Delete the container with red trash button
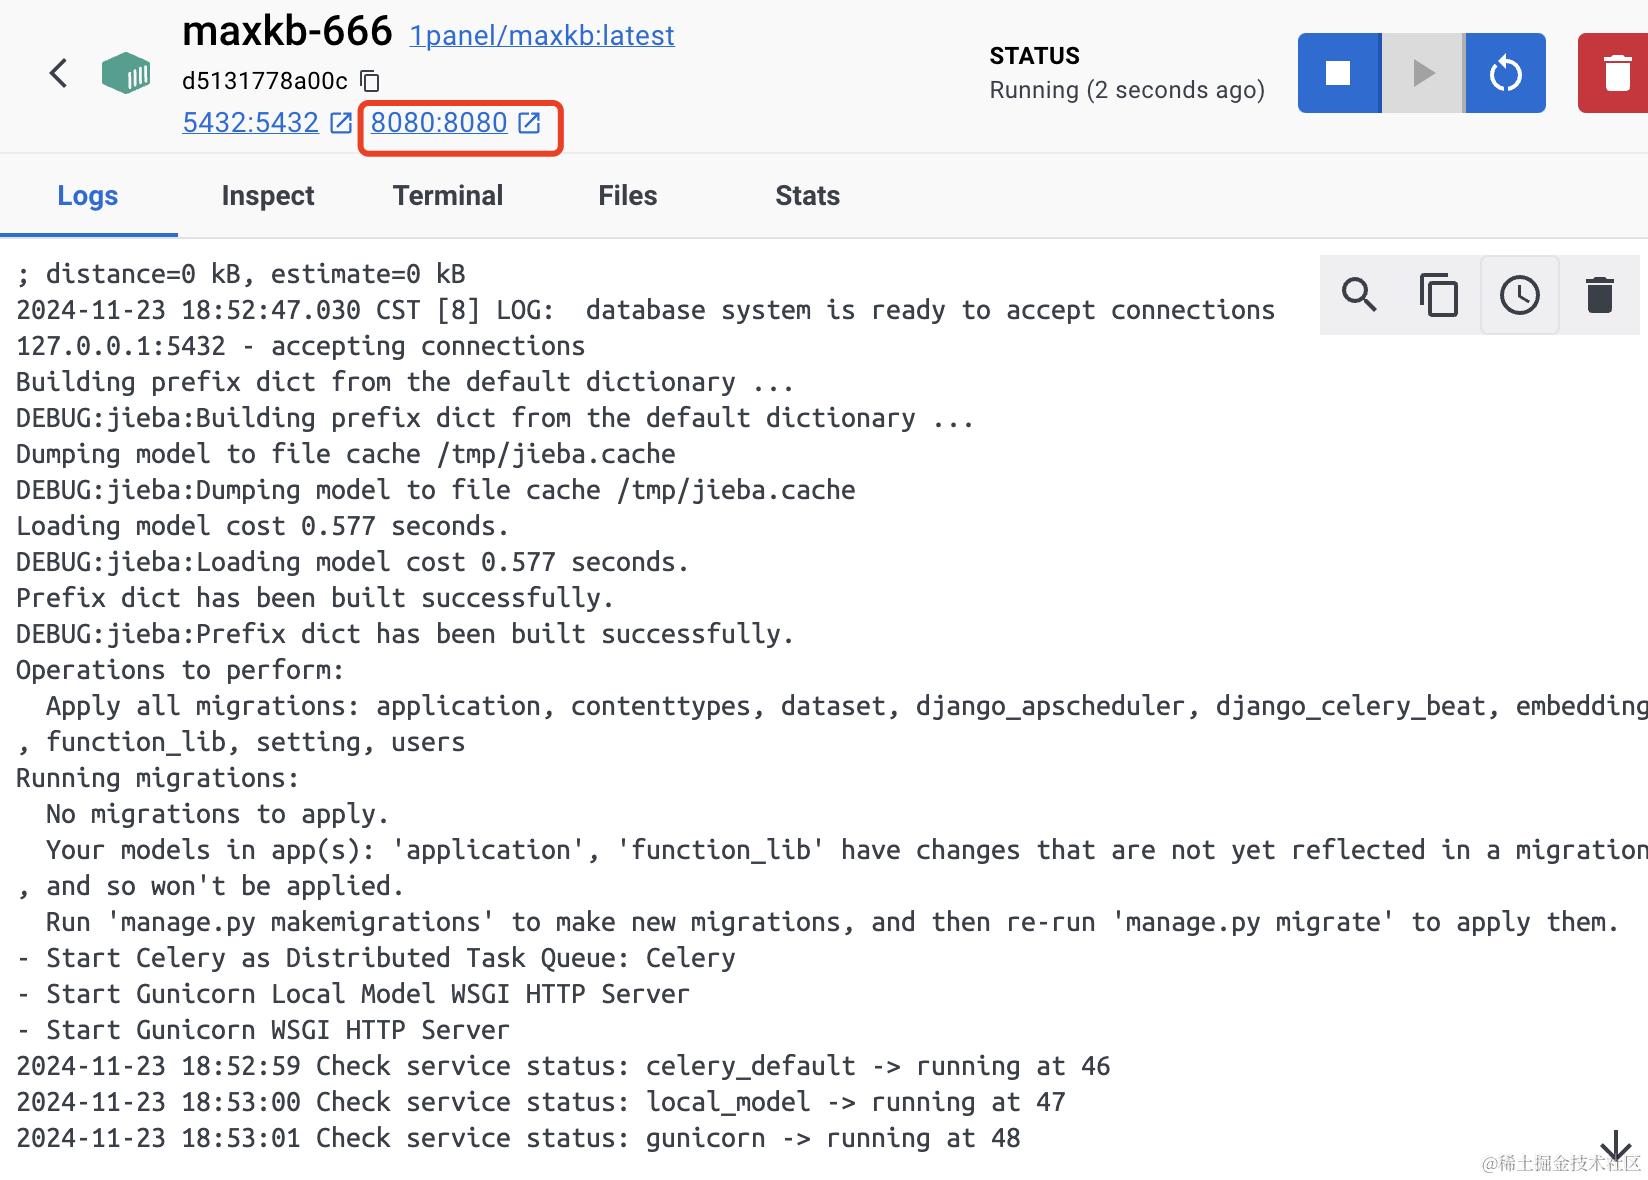The width and height of the screenshot is (1648, 1180). [x=1616, y=73]
